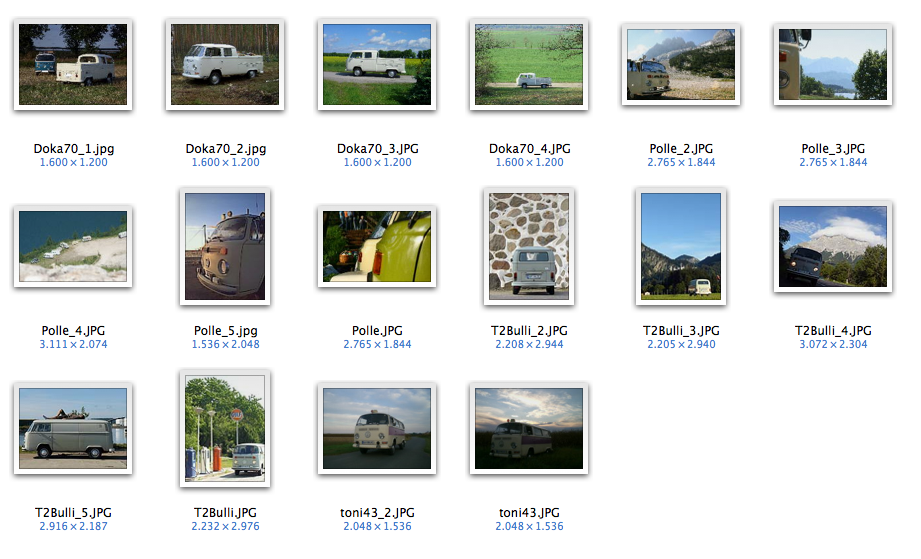
Task: Choose the toni43_2.JPG thumbnail
Action: (377, 429)
